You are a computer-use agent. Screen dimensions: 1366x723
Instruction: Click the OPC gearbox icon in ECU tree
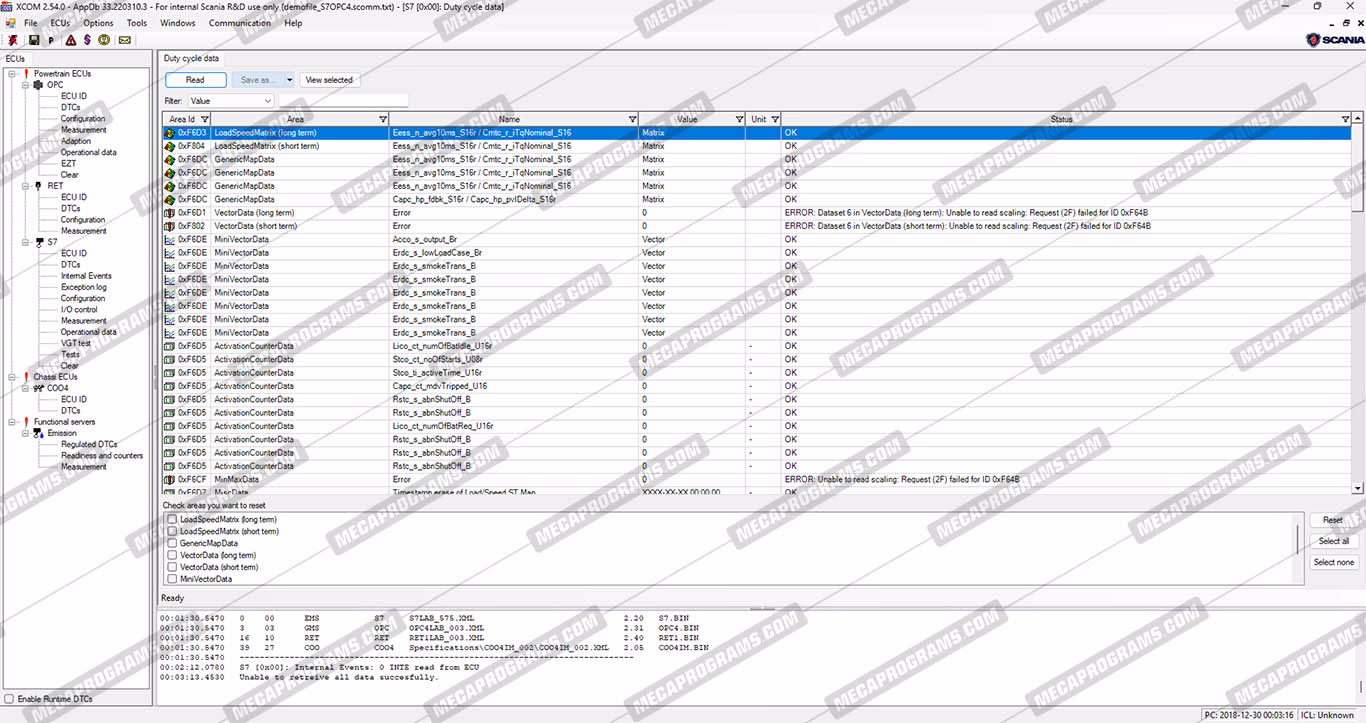[38, 85]
